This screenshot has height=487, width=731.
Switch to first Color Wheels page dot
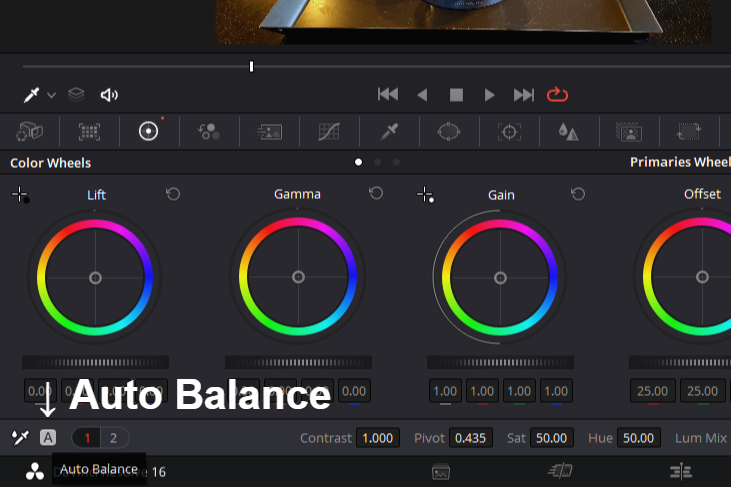click(x=359, y=162)
